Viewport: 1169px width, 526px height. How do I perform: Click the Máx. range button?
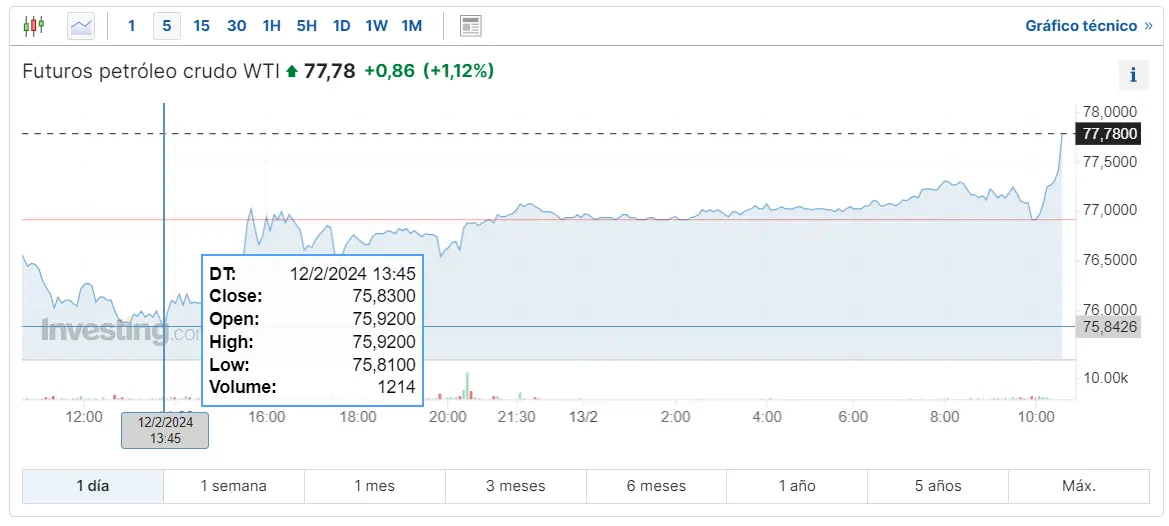click(1079, 486)
